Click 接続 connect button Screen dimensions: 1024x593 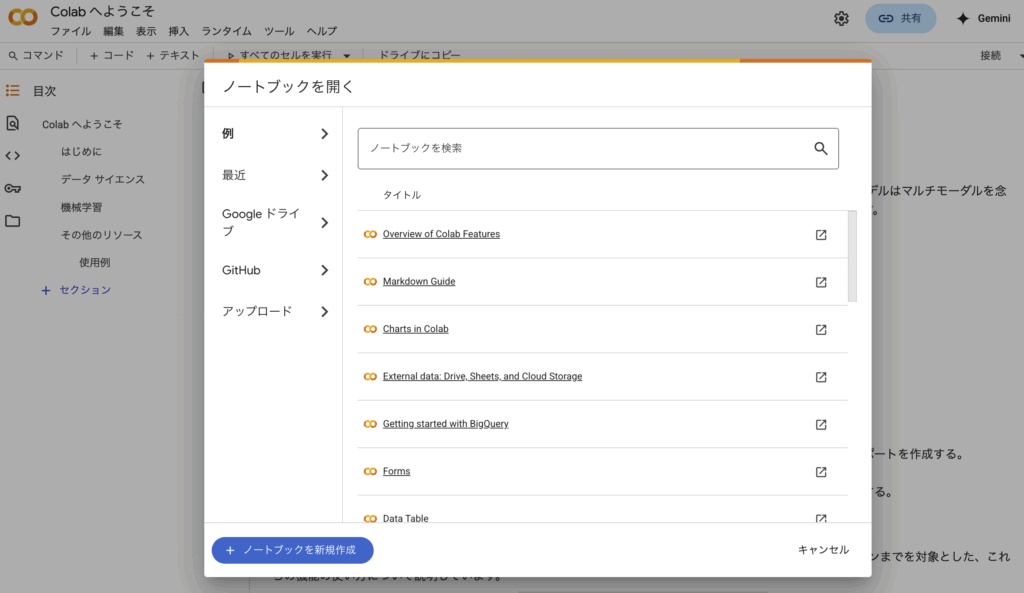click(990, 56)
